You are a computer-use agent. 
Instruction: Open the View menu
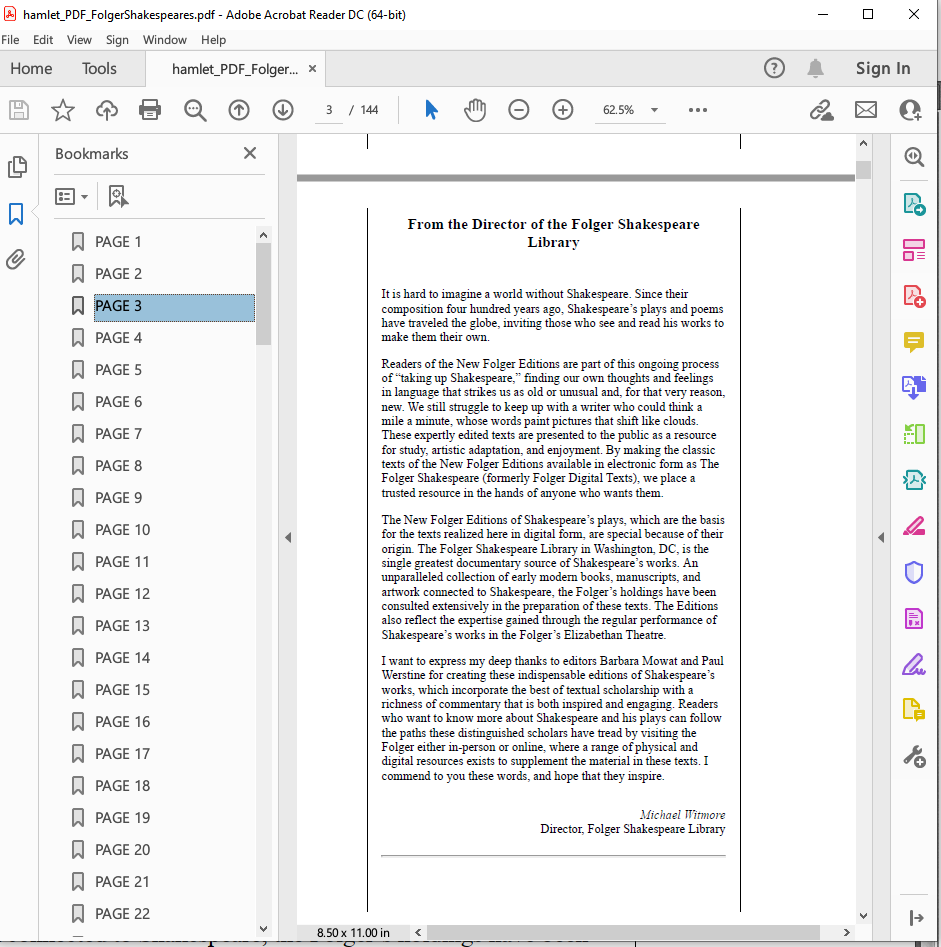(x=79, y=40)
